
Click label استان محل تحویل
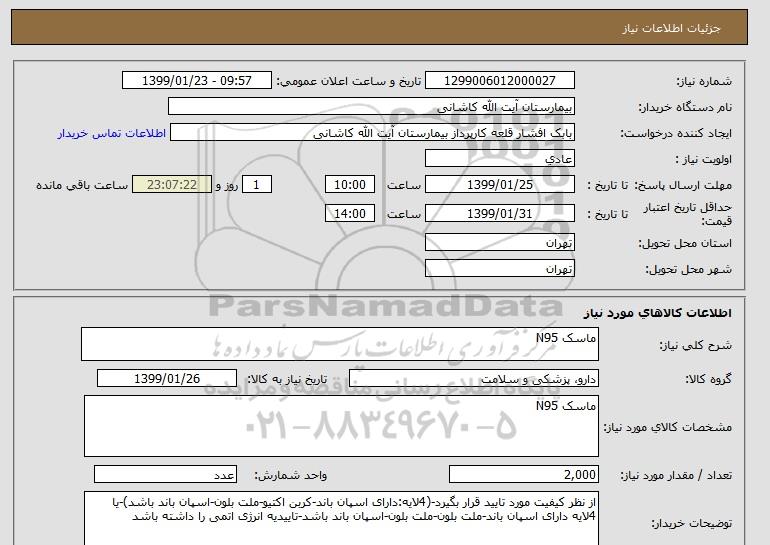[685, 243]
